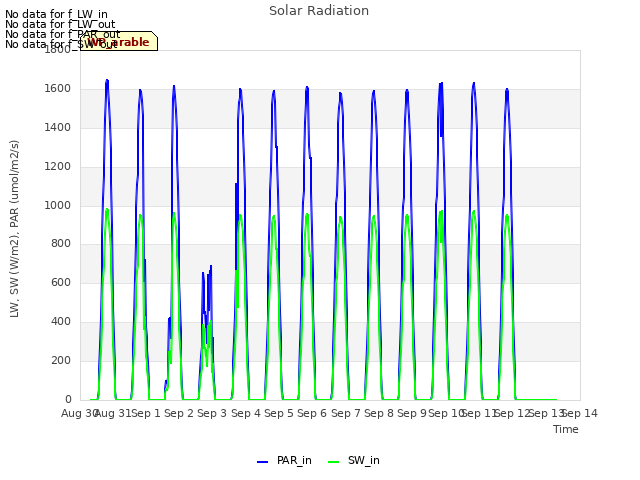
Task: Click the '200' y-axis tick label
Action: tap(61, 360)
